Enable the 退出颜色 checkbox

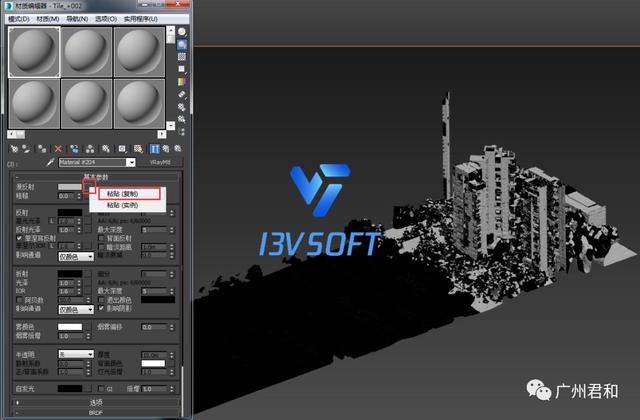(101, 300)
